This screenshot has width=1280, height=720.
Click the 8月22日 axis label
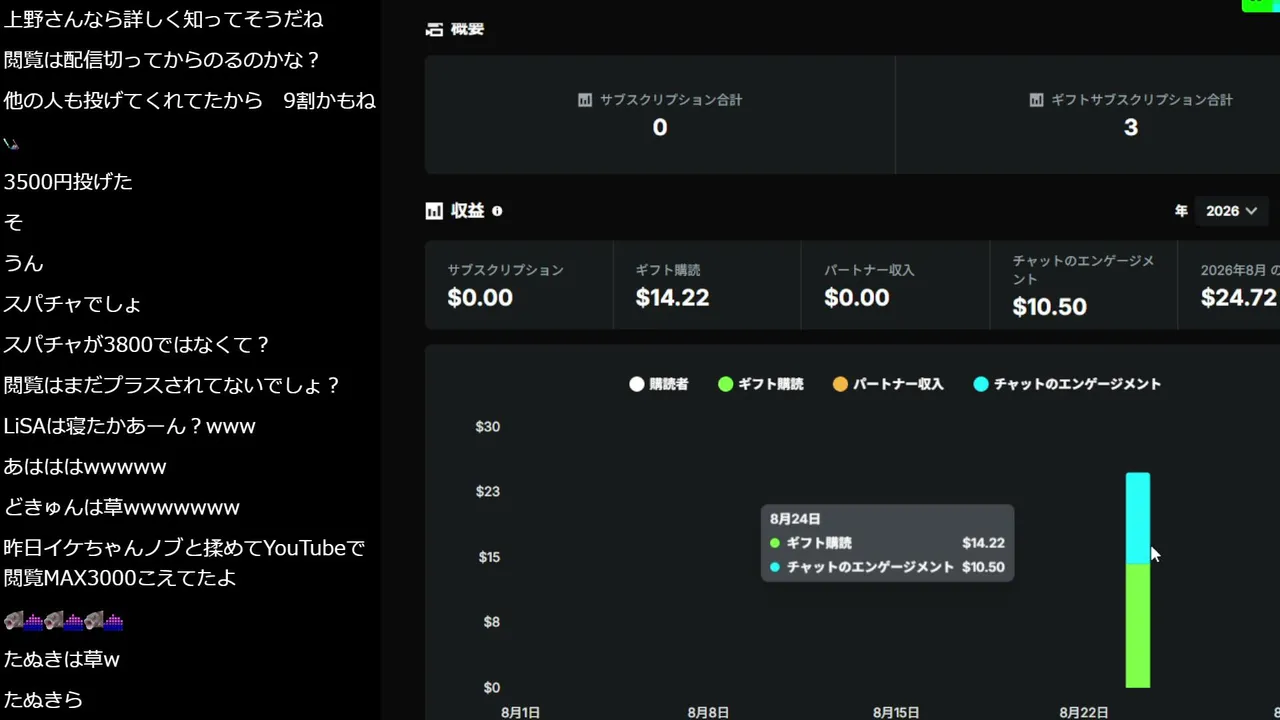1084,712
